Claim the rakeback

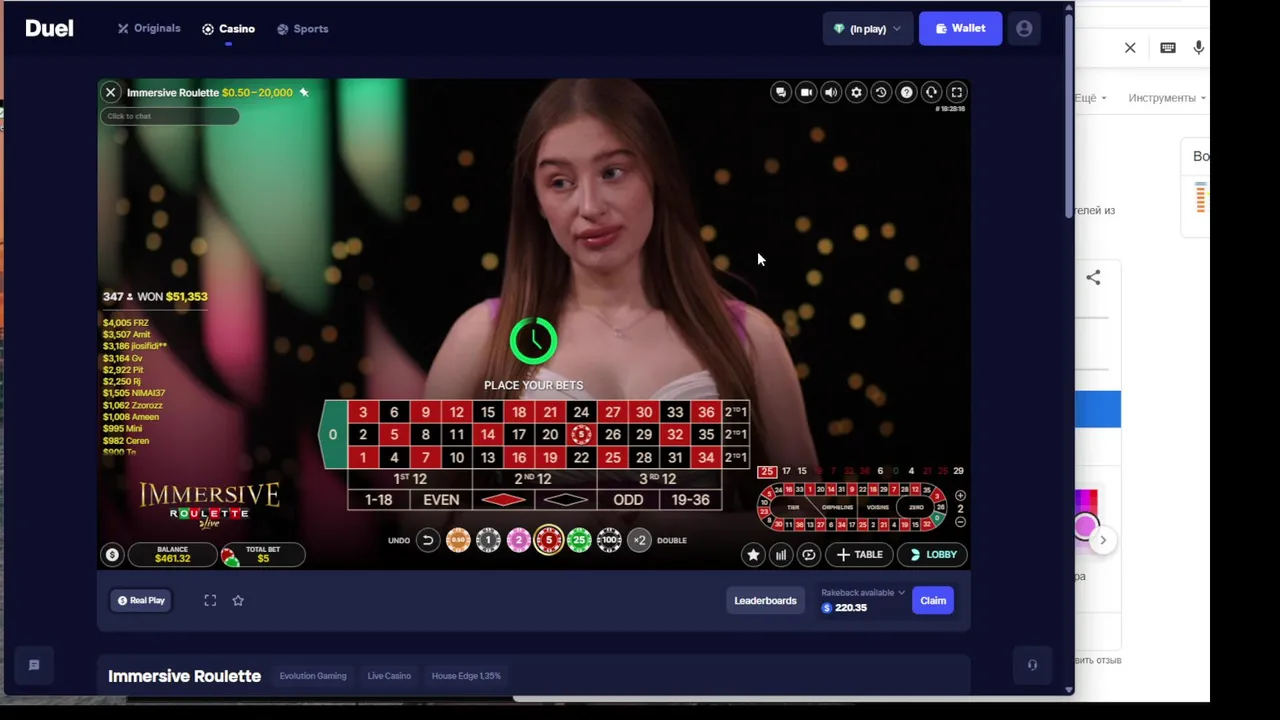[x=933, y=601]
